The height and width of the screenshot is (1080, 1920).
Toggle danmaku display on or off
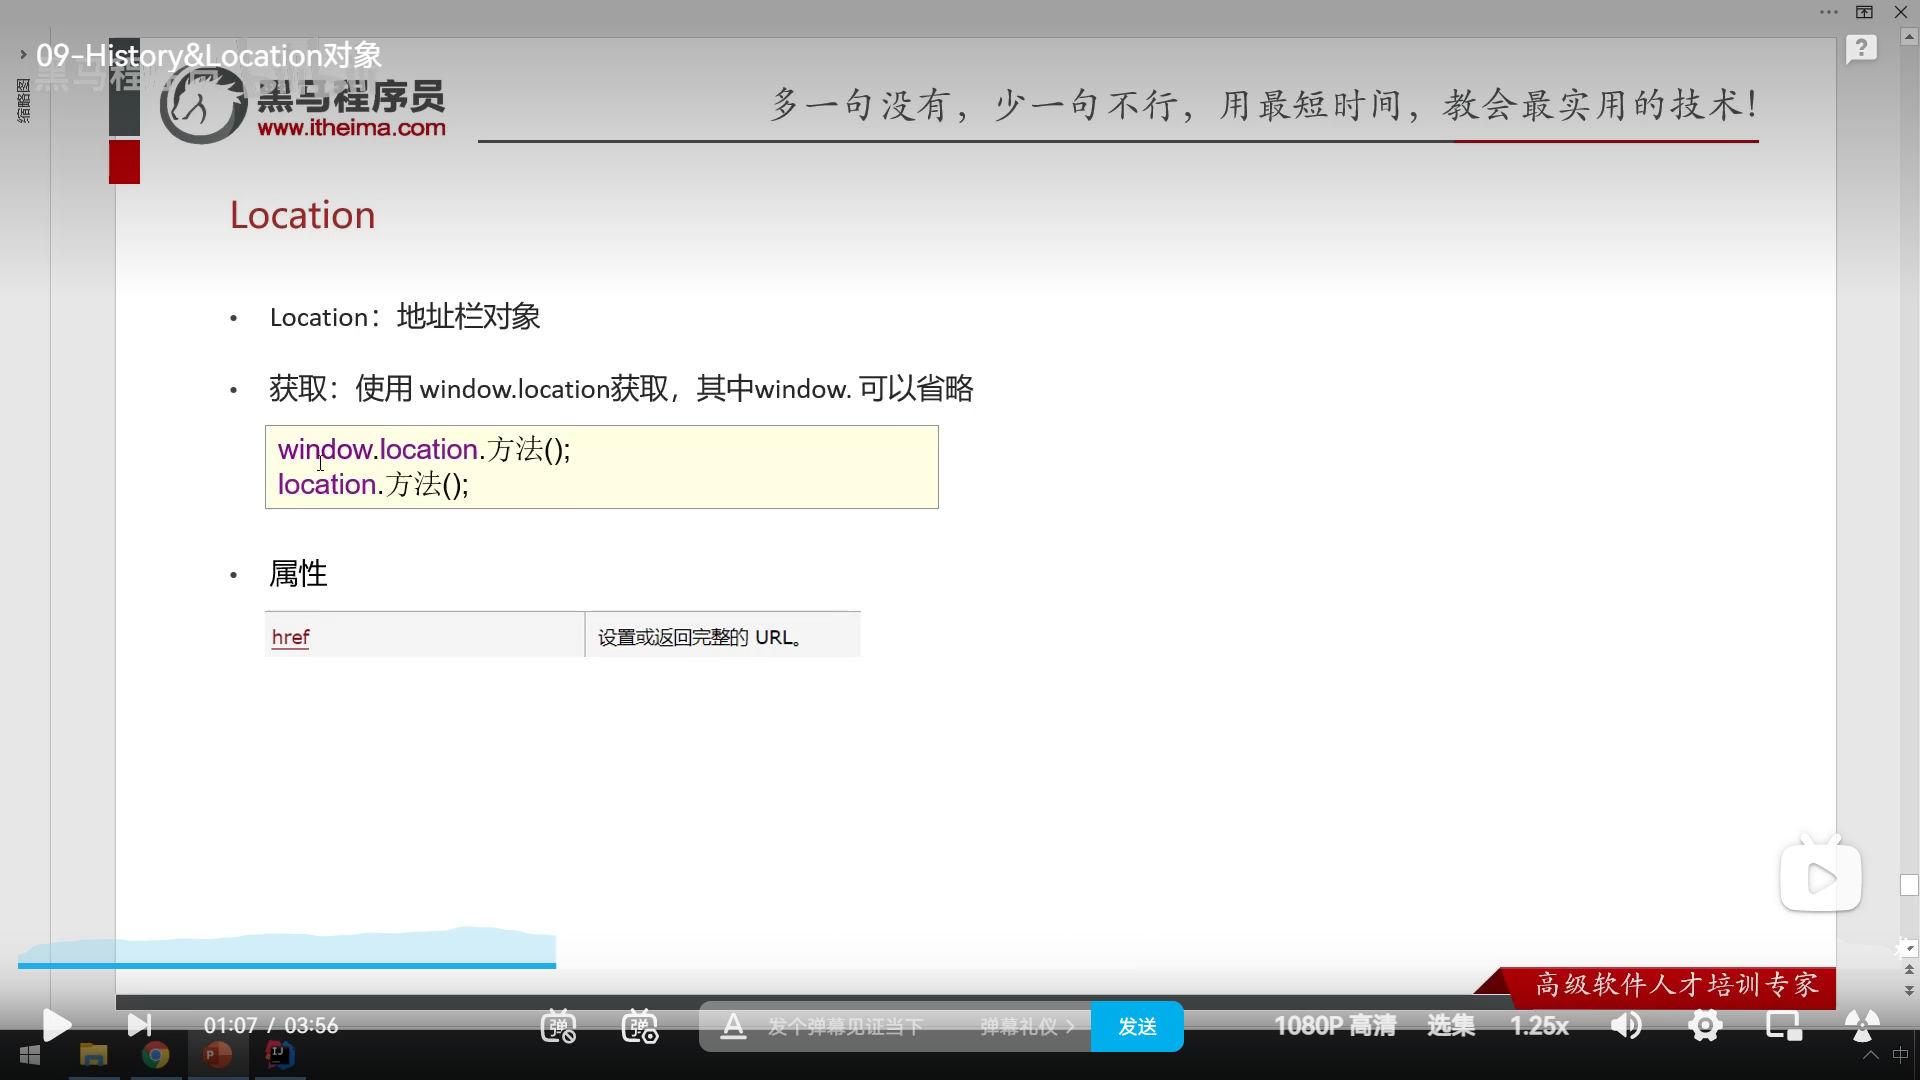(x=558, y=1026)
